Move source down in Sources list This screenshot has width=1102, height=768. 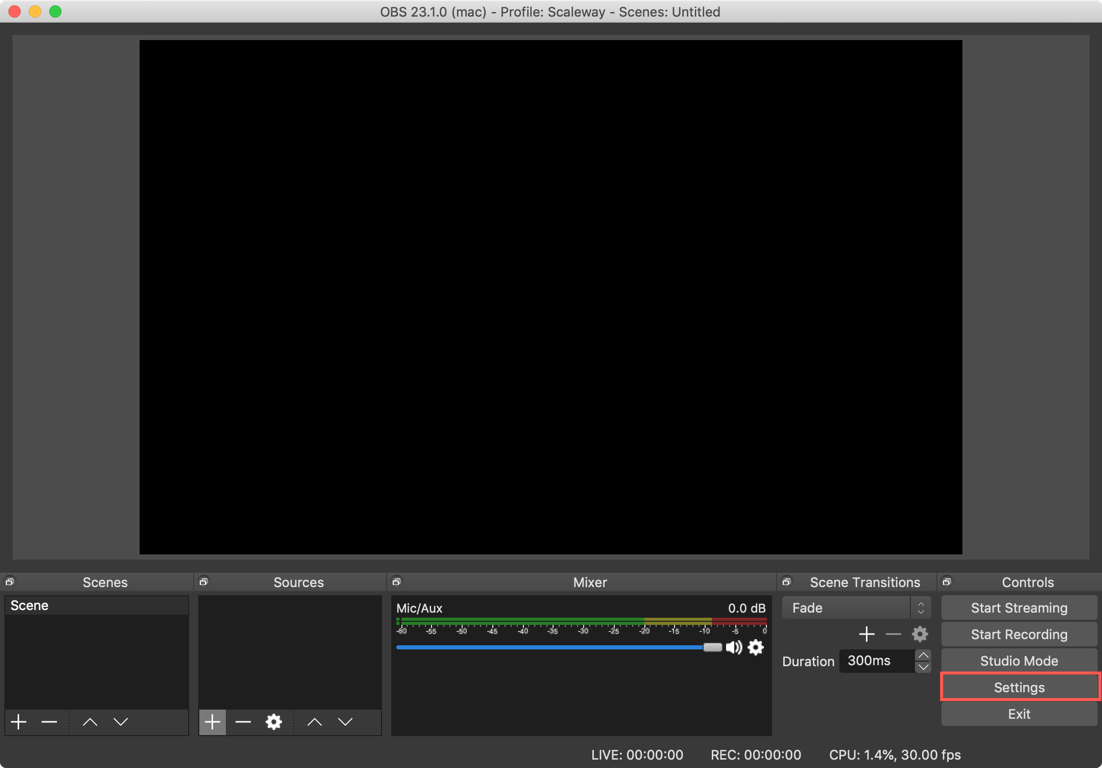point(345,722)
